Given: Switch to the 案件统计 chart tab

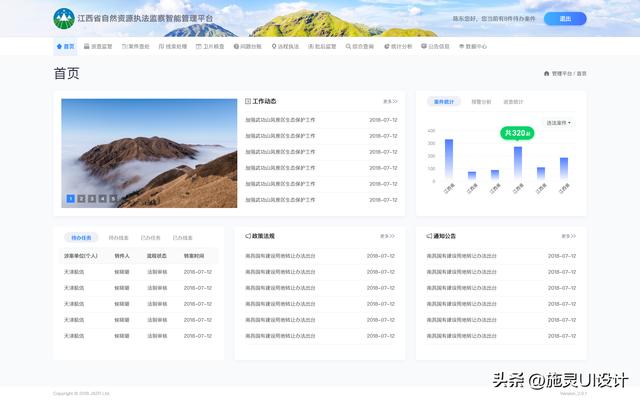Looking at the screenshot, I should tap(444, 102).
